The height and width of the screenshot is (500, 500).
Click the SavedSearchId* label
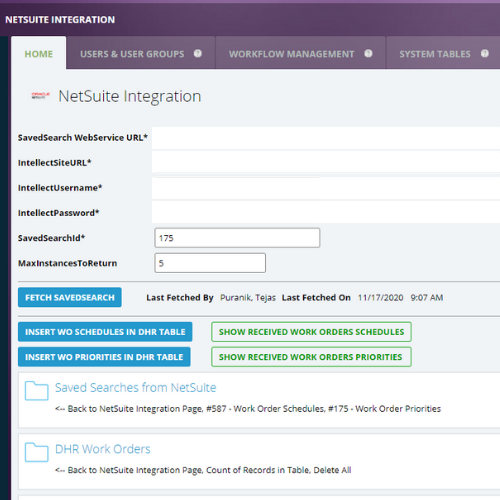51,238
